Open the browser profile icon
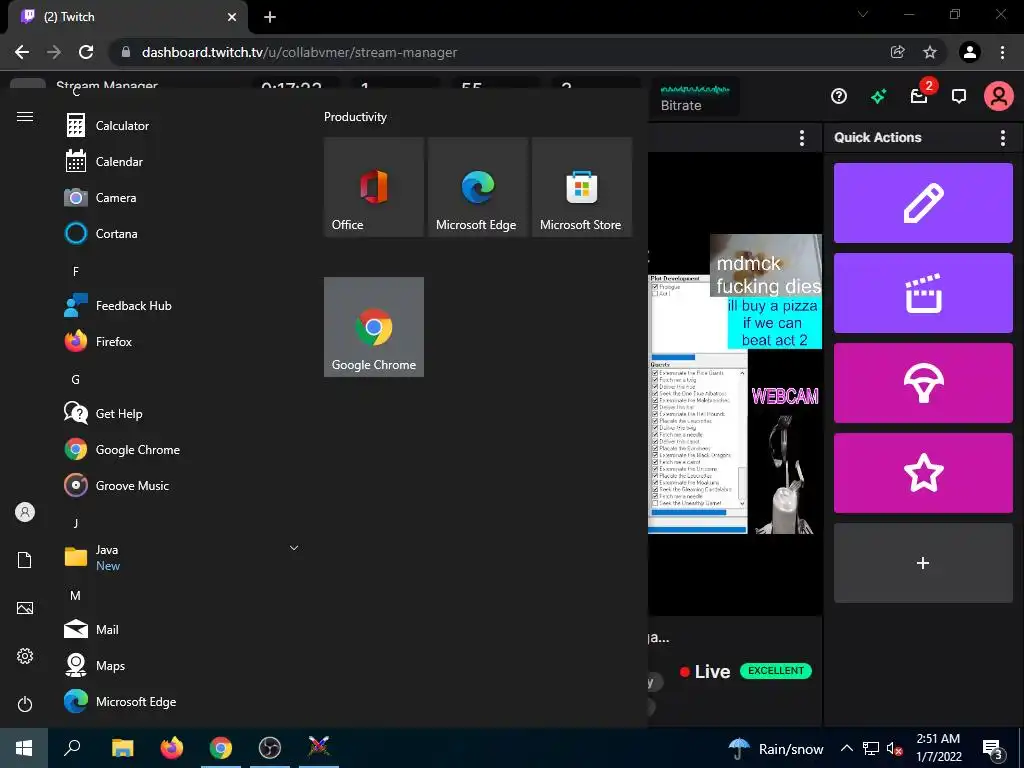This screenshot has height=768, width=1024. click(970, 52)
